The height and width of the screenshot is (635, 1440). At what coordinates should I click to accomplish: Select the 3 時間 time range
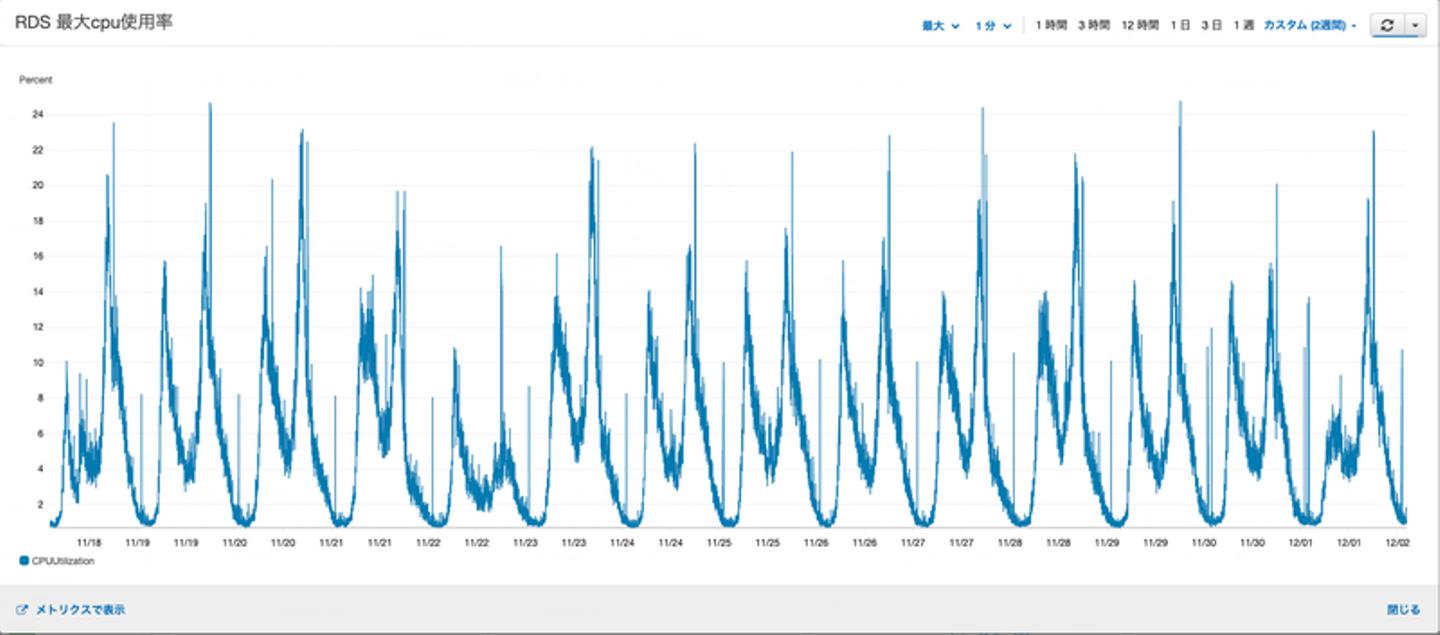[1094, 26]
